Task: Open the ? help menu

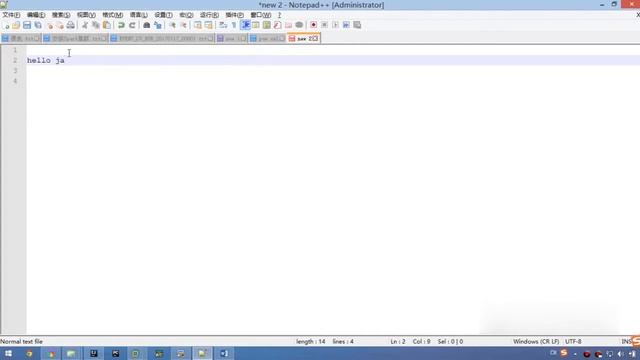Action: (x=280, y=15)
